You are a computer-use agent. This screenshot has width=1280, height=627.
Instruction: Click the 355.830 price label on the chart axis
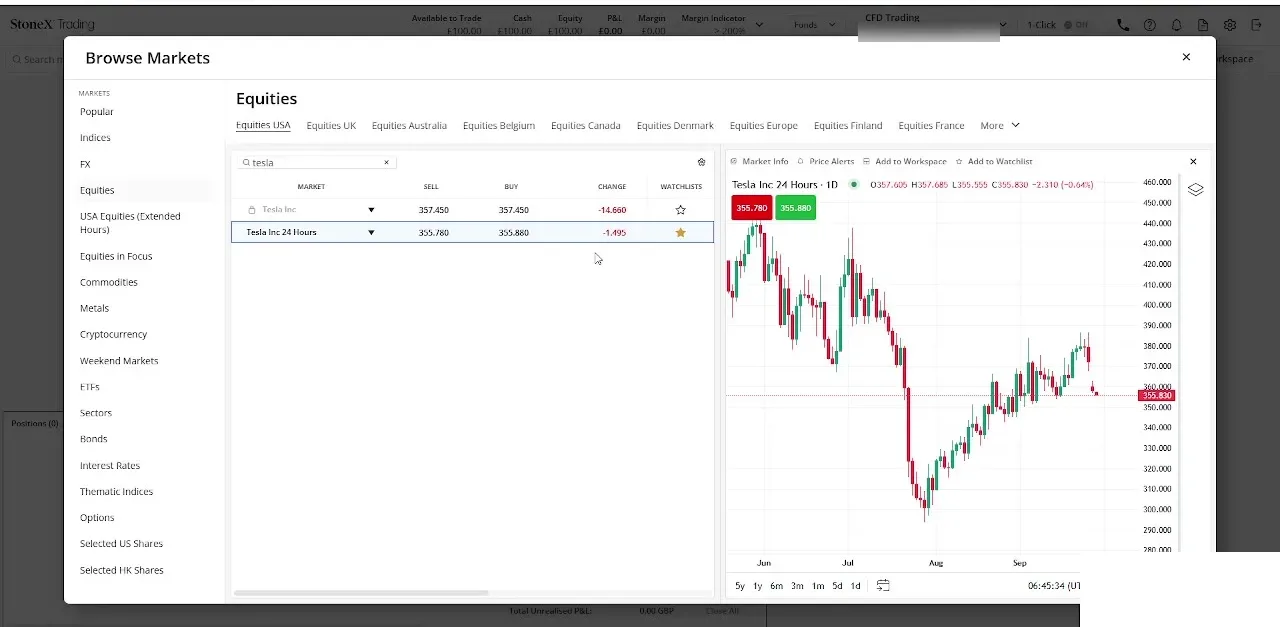click(1156, 396)
